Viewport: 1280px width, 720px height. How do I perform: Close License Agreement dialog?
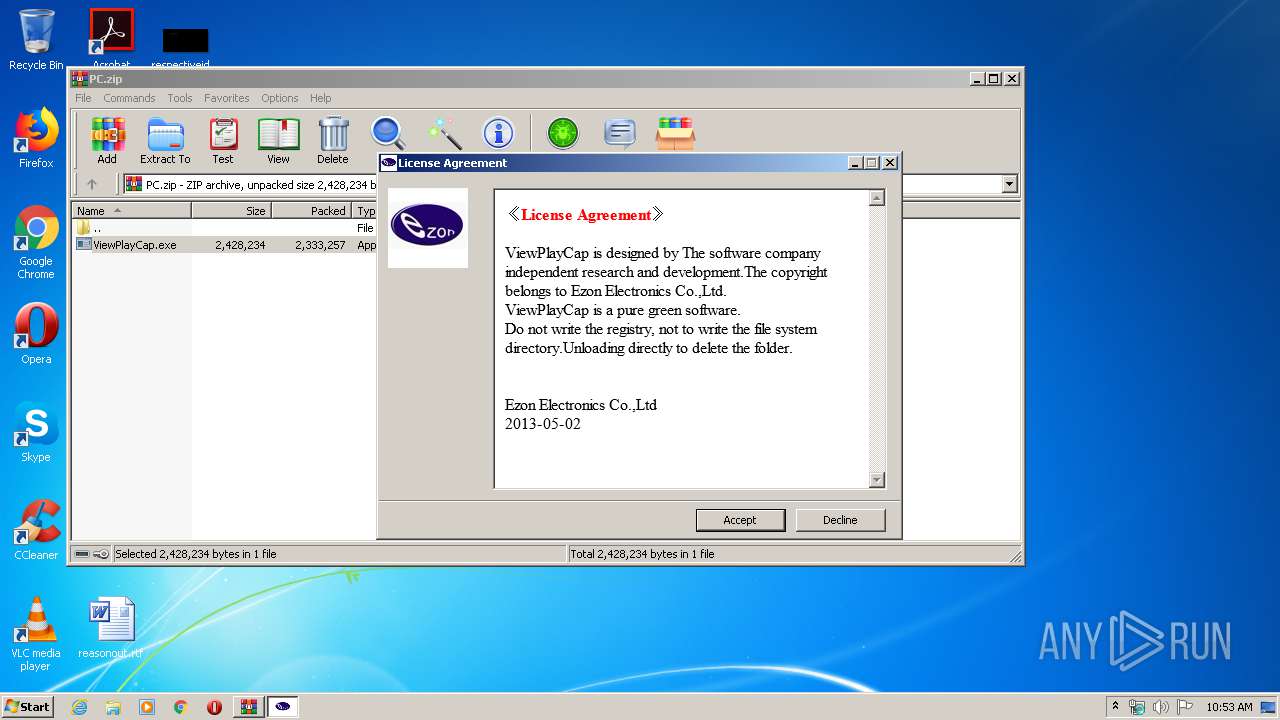click(x=890, y=163)
